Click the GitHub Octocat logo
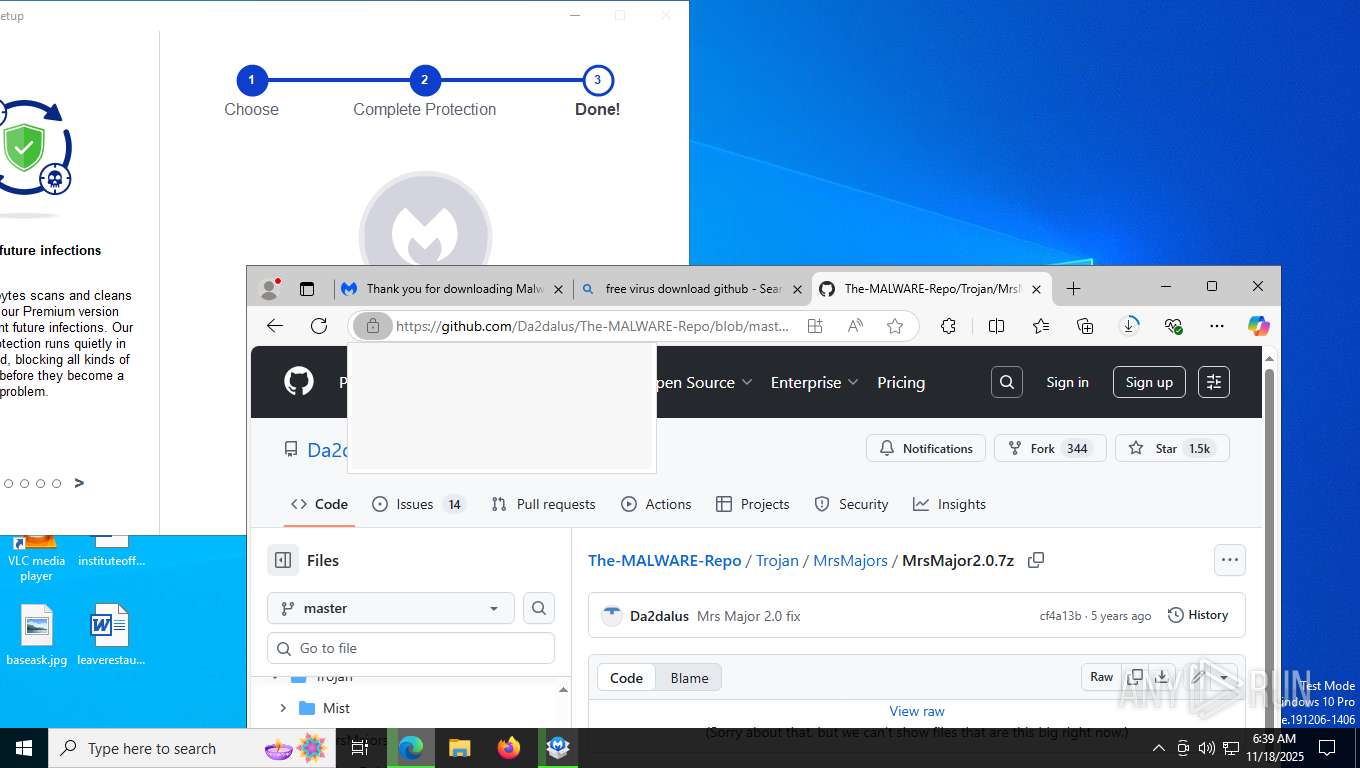 coord(299,381)
